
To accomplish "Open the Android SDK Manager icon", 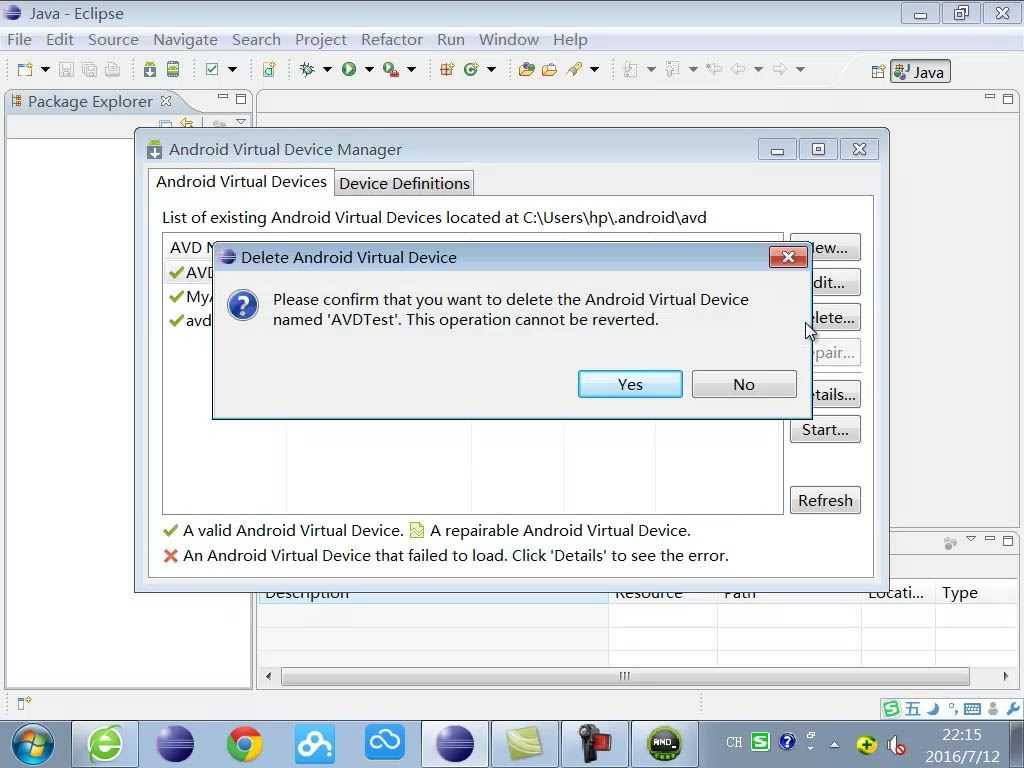I will [150, 69].
